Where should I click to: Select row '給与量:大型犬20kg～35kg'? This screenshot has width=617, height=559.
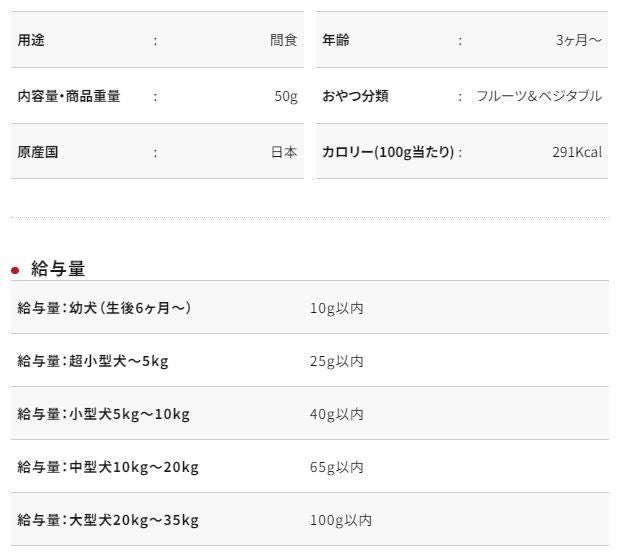[310, 519]
